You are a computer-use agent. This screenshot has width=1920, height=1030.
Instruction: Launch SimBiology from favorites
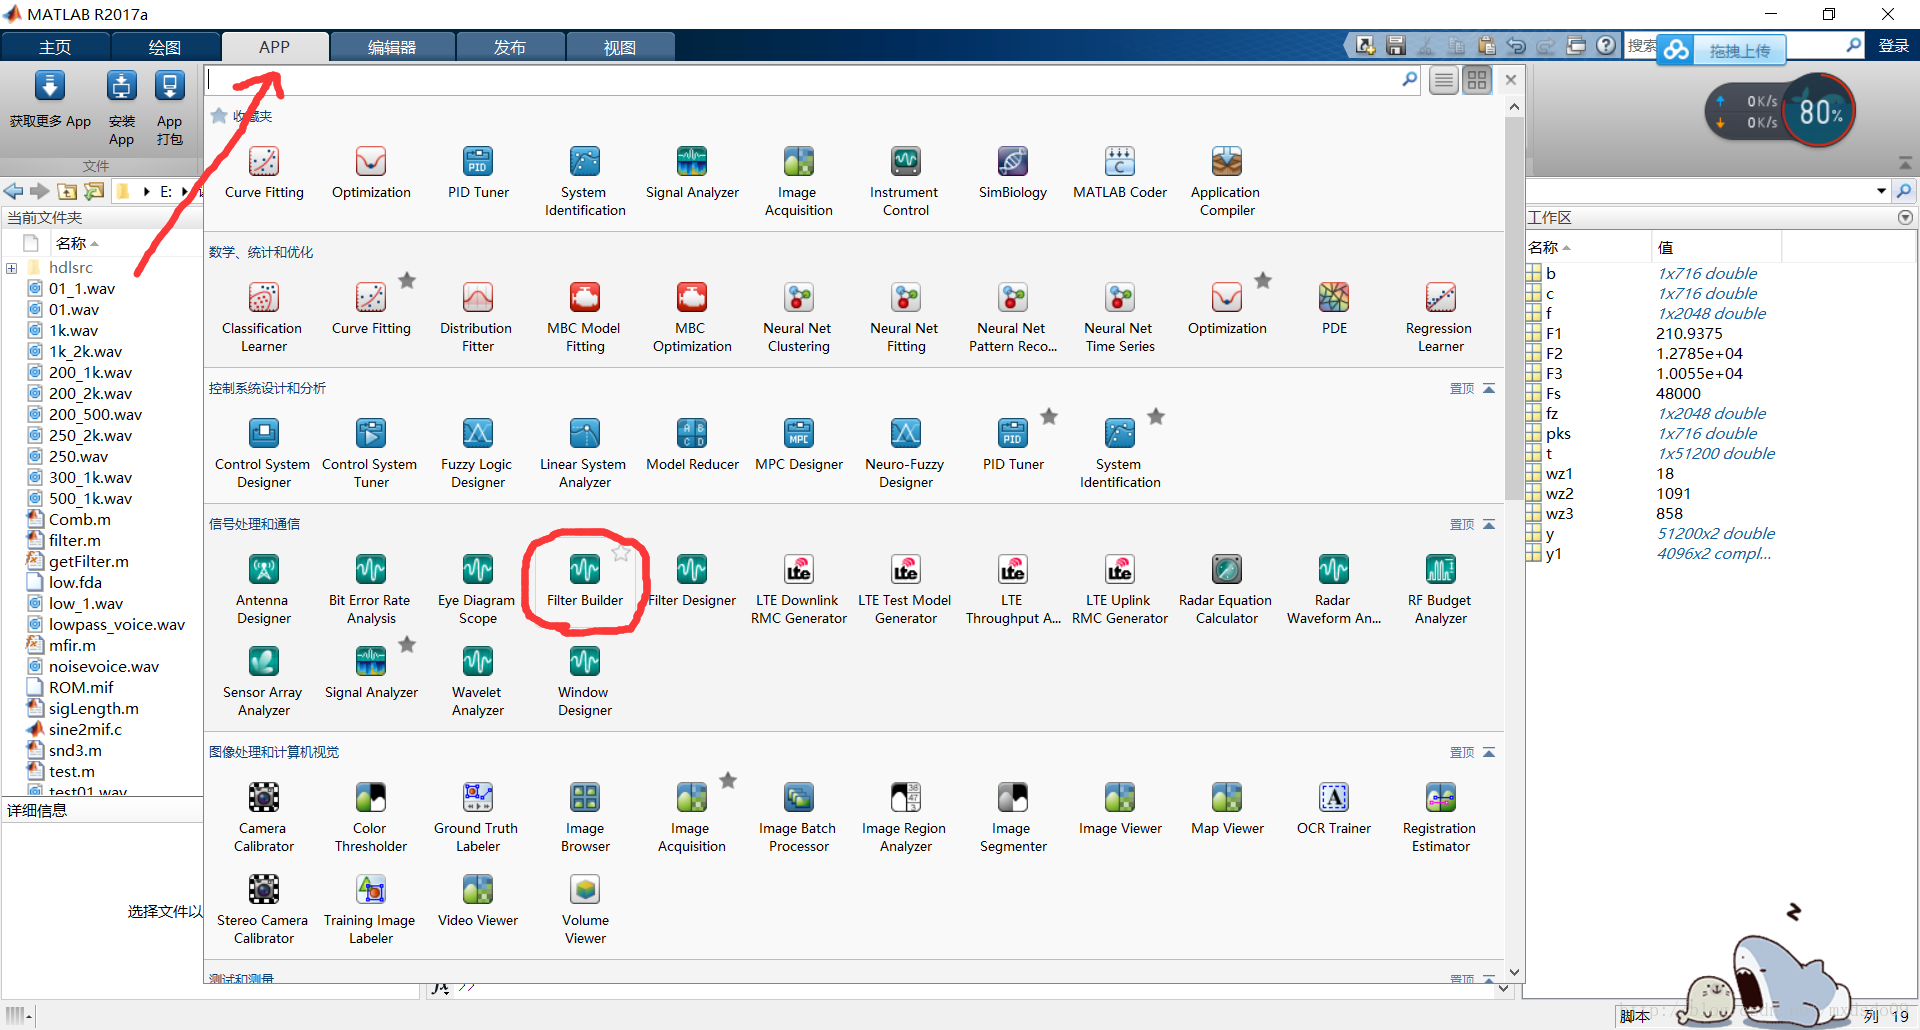click(1013, 172)
